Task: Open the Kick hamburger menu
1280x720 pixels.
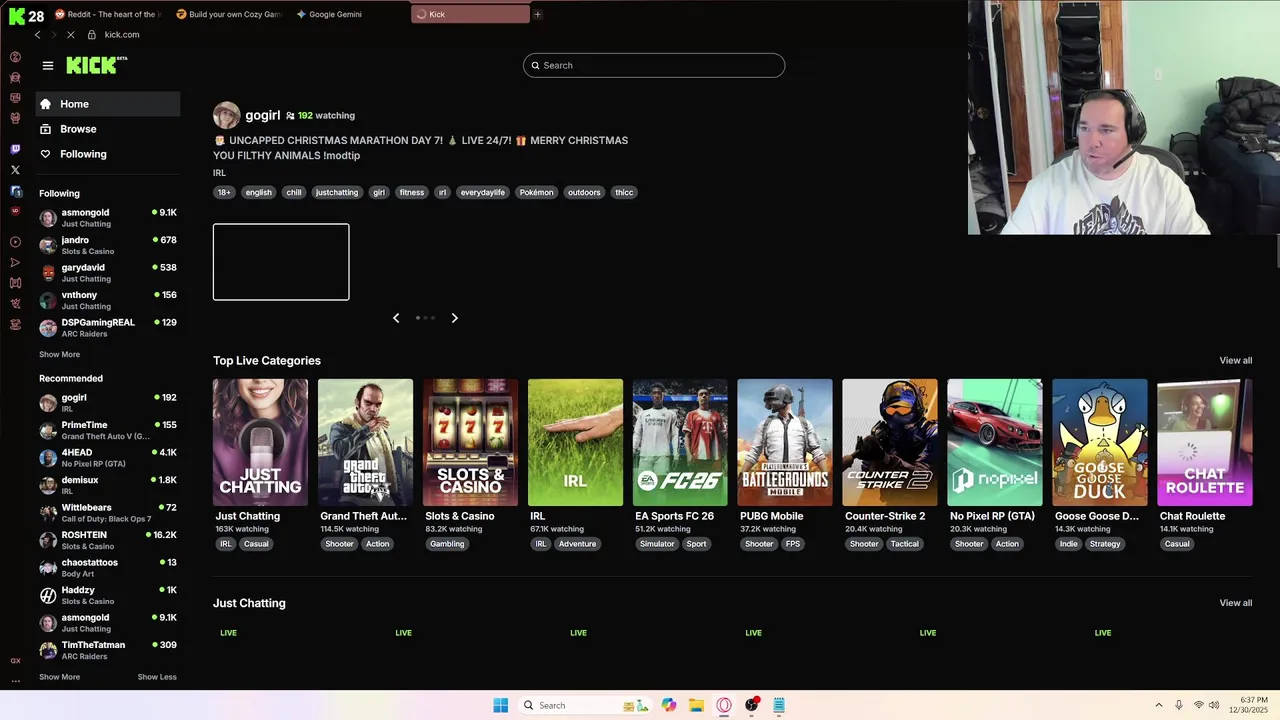Action: (x=47, y=66)
